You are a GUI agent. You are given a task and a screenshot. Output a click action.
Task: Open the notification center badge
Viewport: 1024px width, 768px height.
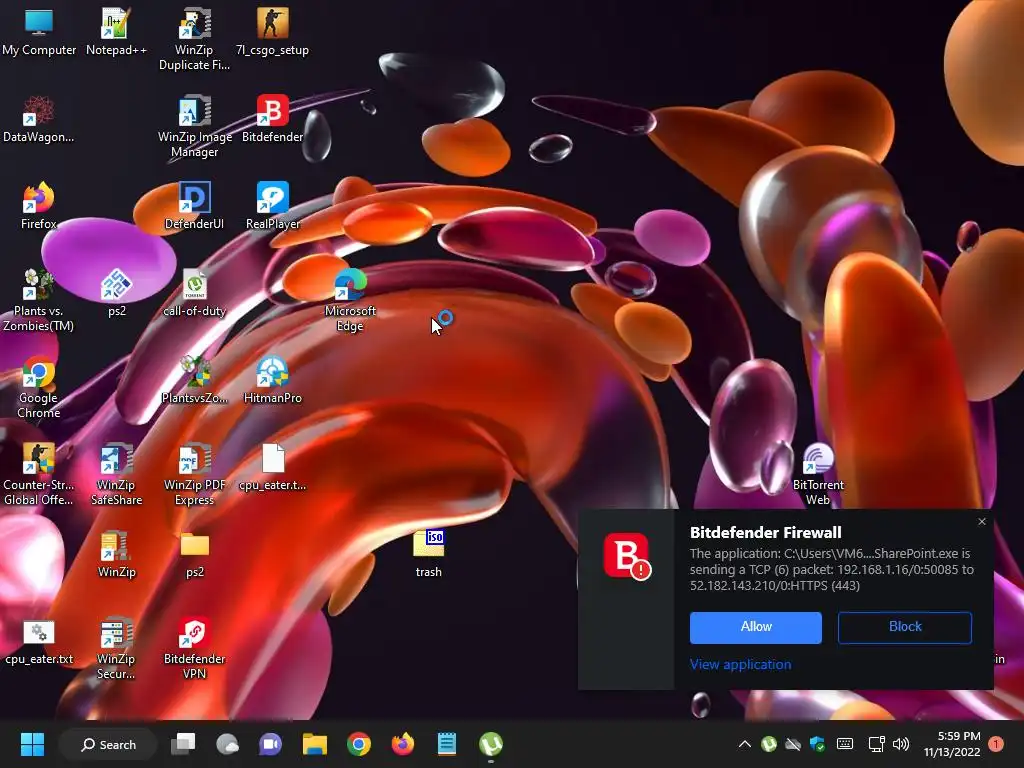pyautogui.click(x=996, y=744)
